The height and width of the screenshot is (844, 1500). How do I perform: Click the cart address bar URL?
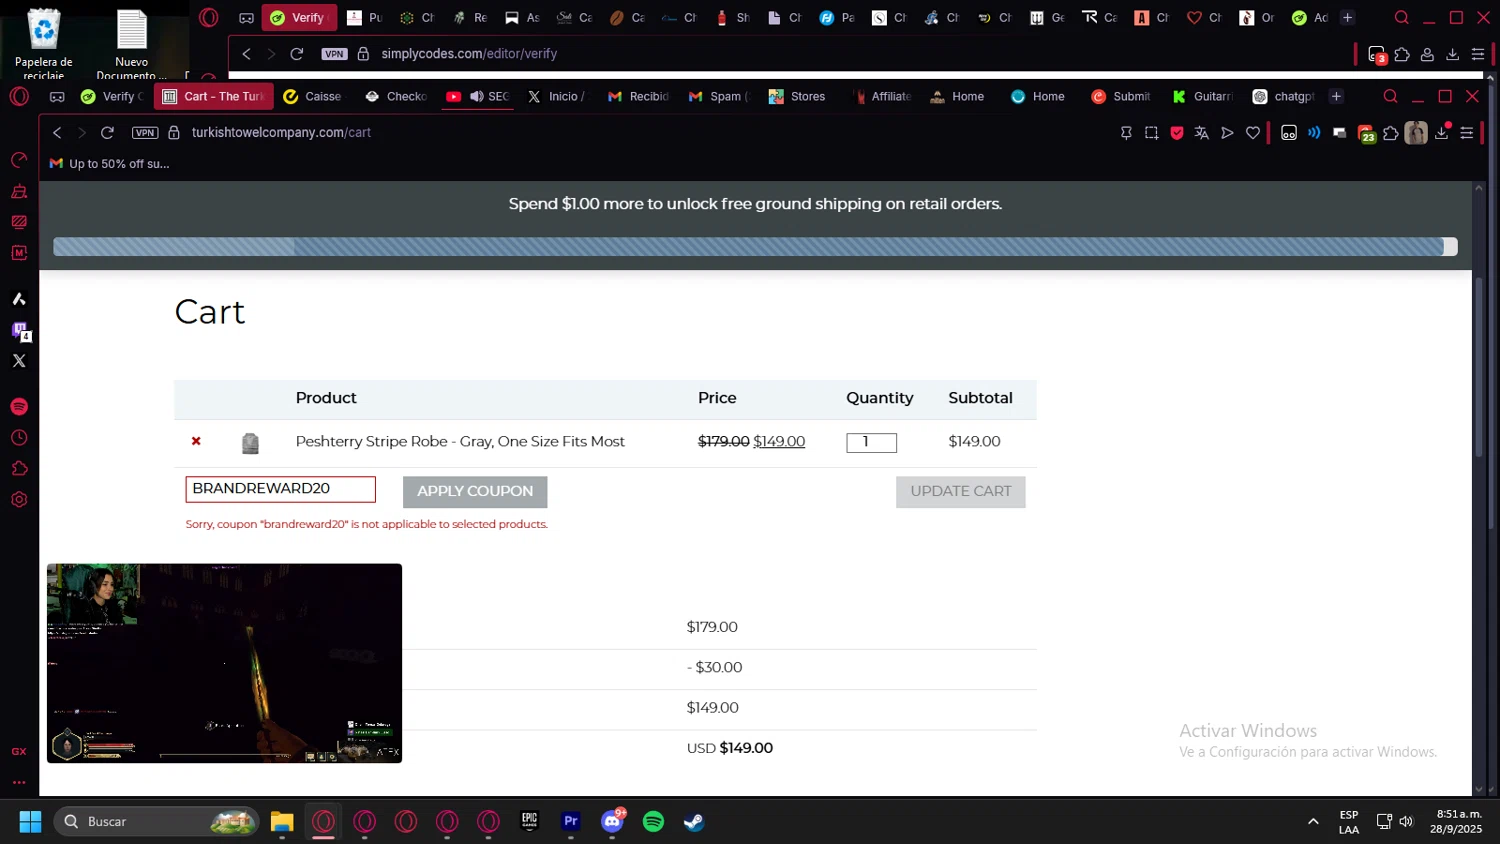pyautogui.click(x=281, y=133)
